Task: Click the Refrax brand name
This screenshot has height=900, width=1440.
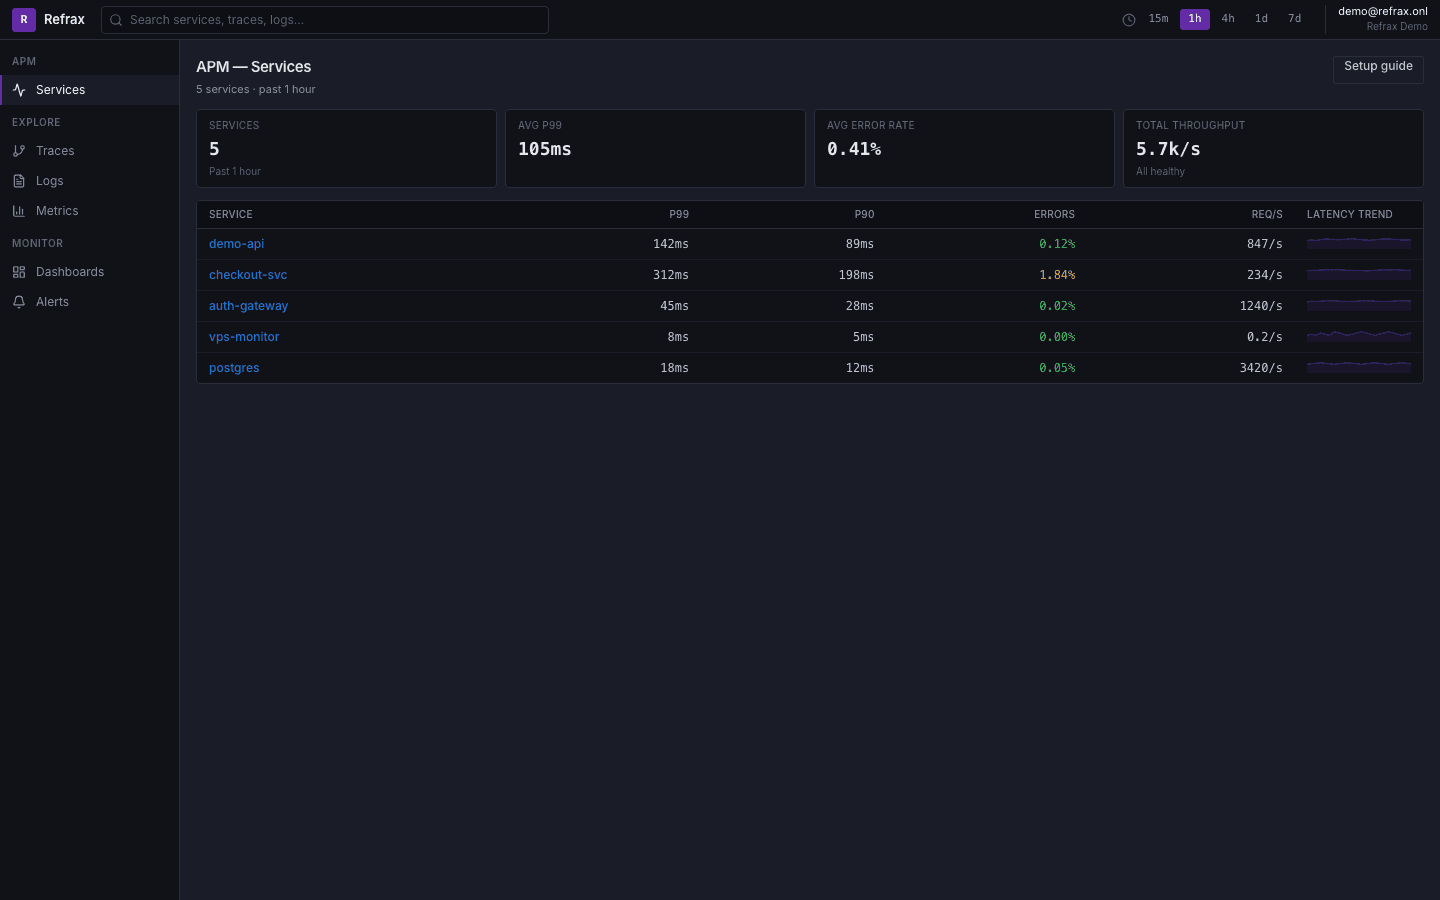Action: (64, 20)
